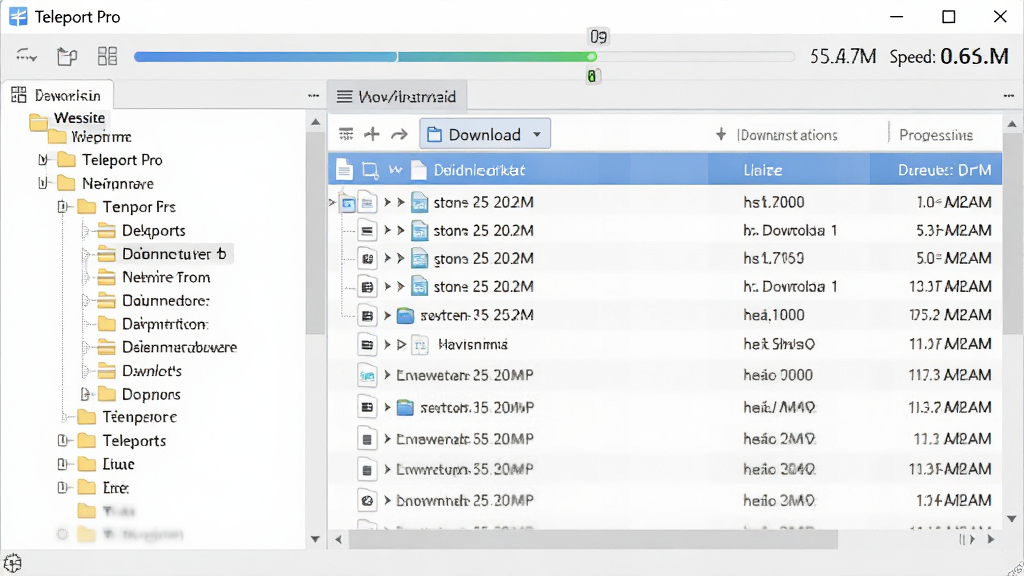Open the project folder icon in top toolbar
Screen dimensions: 1024x576
pyautogui.click(x=67, y=57)
